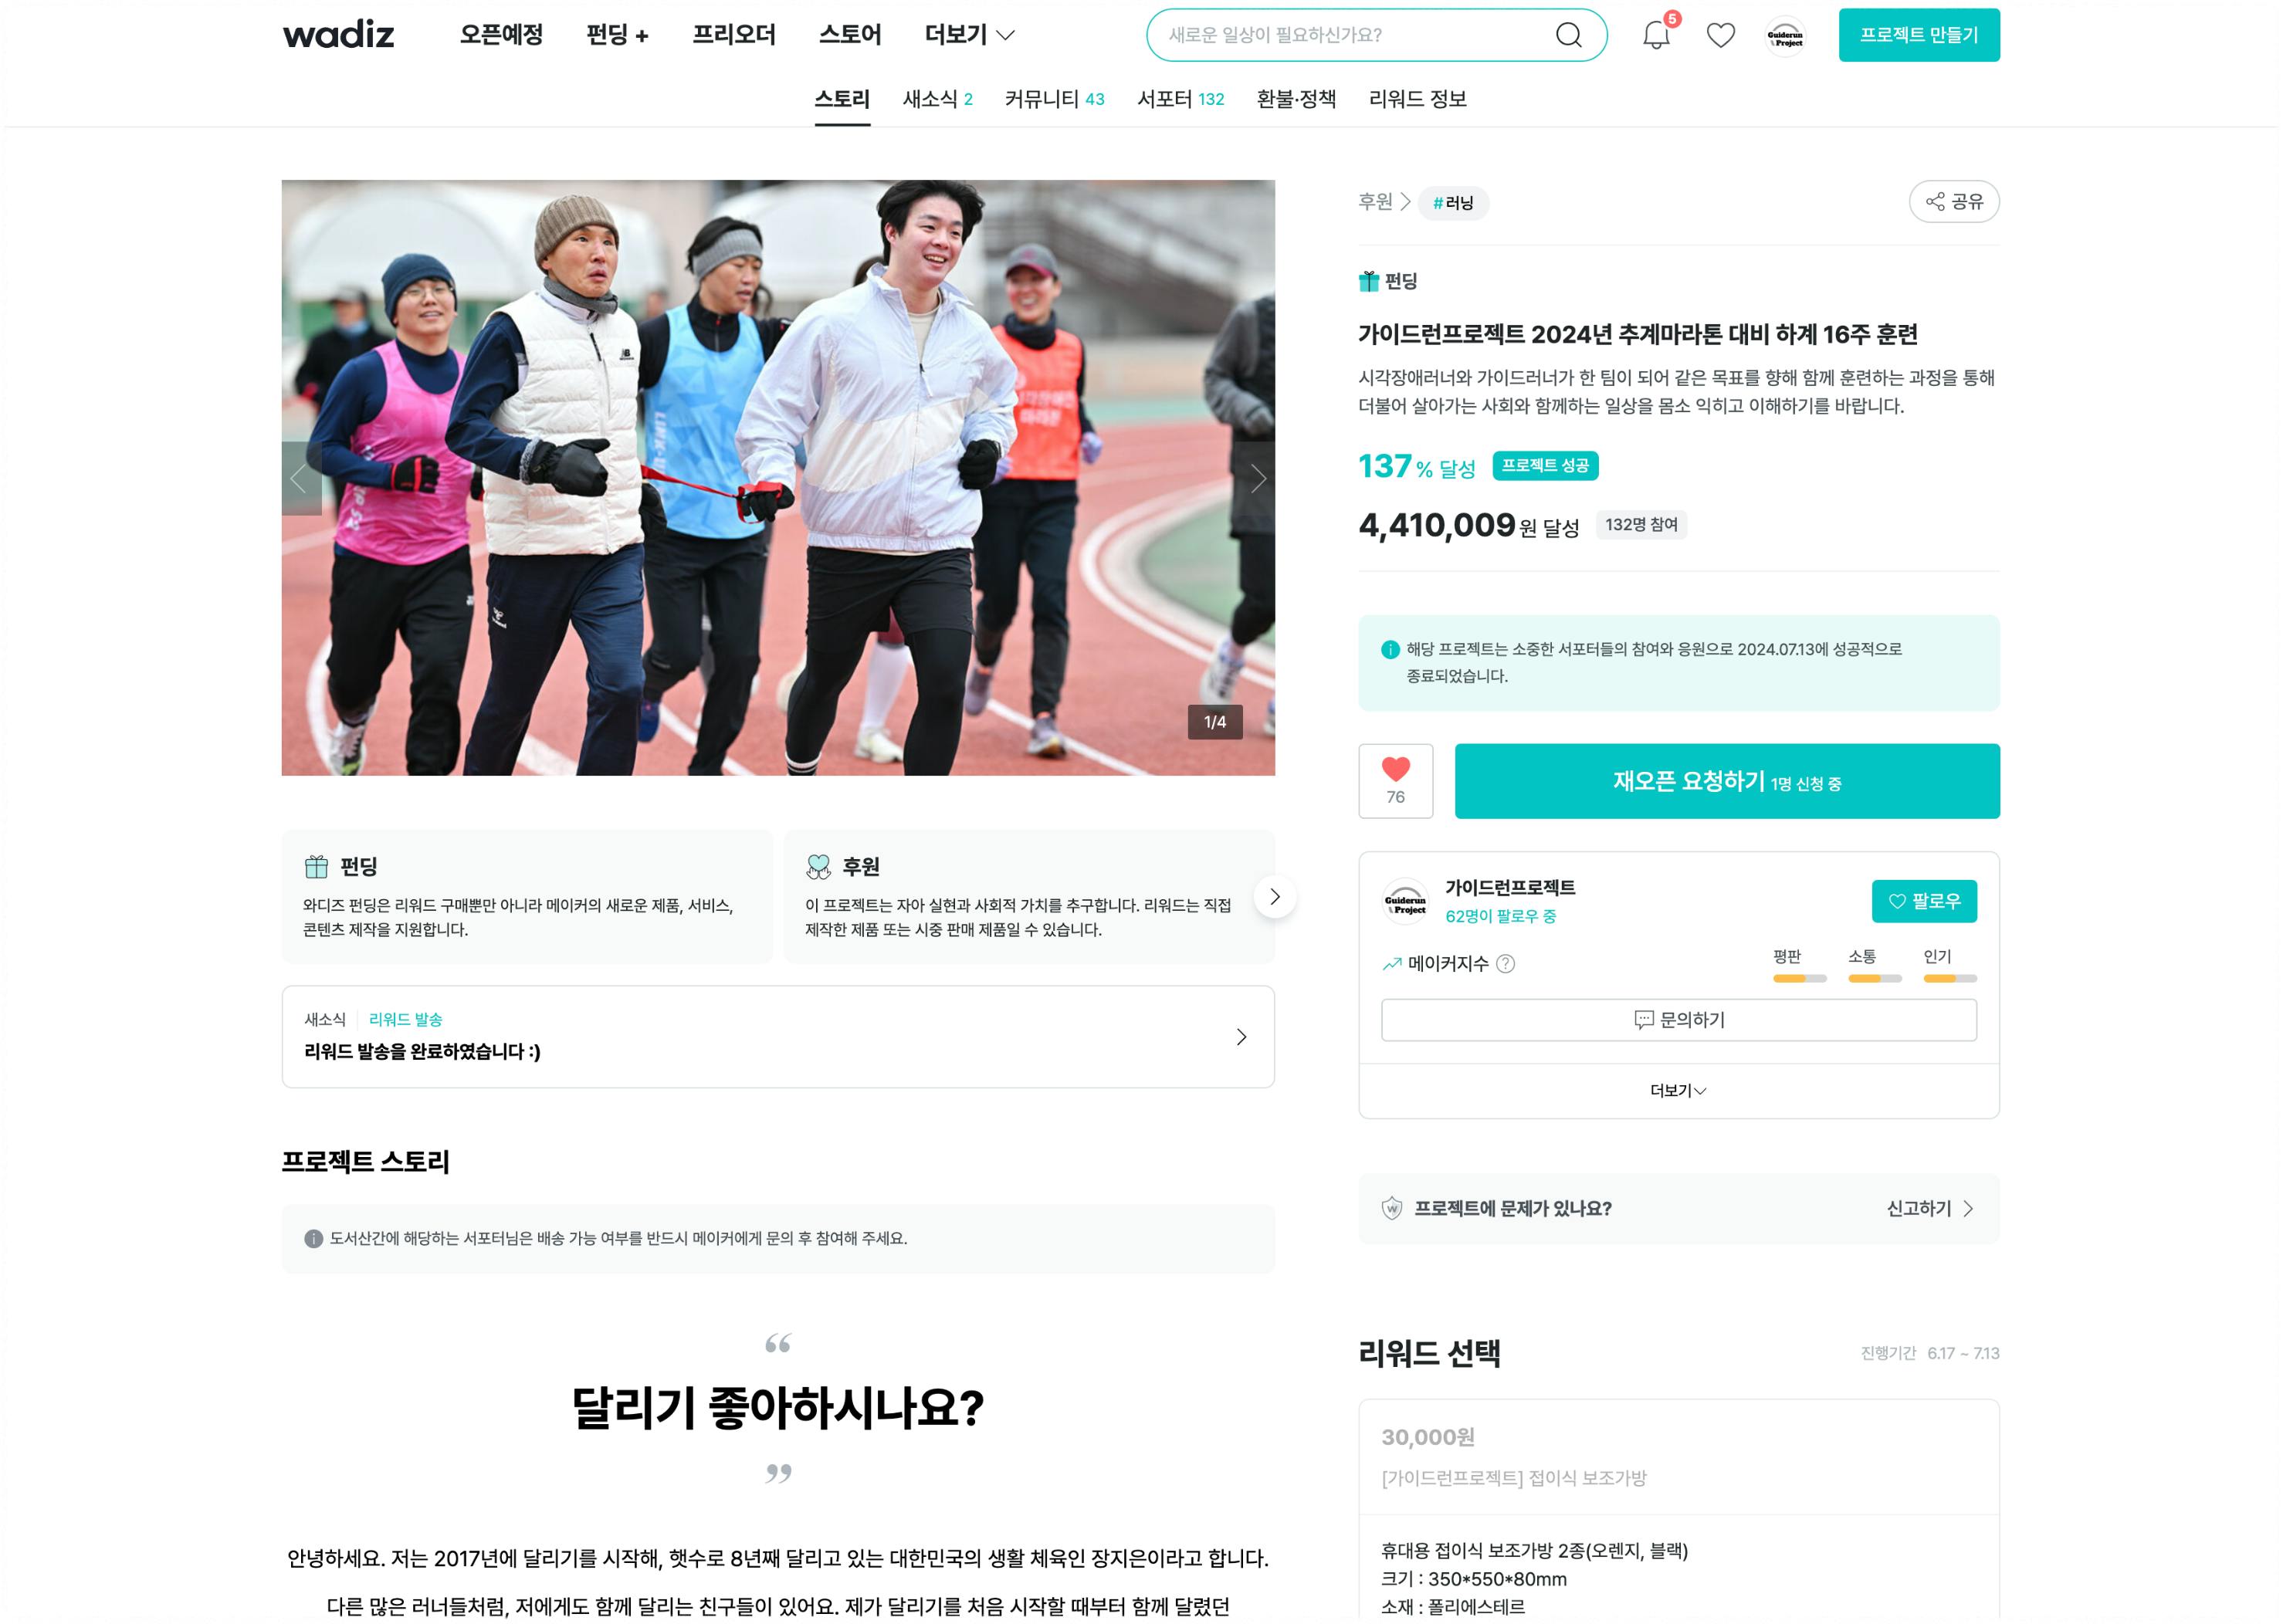The height and width of the screenshot is (1624, 2283).
Task: Open the wishlist heart icon in header
Action: coord(1720,36)
